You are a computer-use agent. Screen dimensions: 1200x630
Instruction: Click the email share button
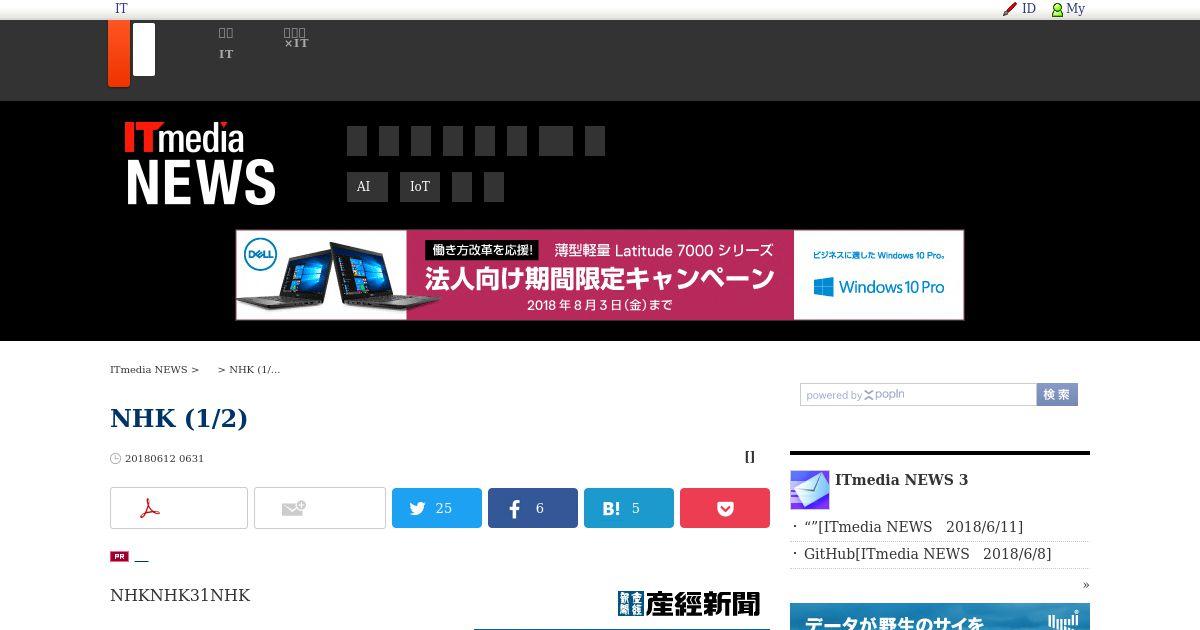click(320, 508)
